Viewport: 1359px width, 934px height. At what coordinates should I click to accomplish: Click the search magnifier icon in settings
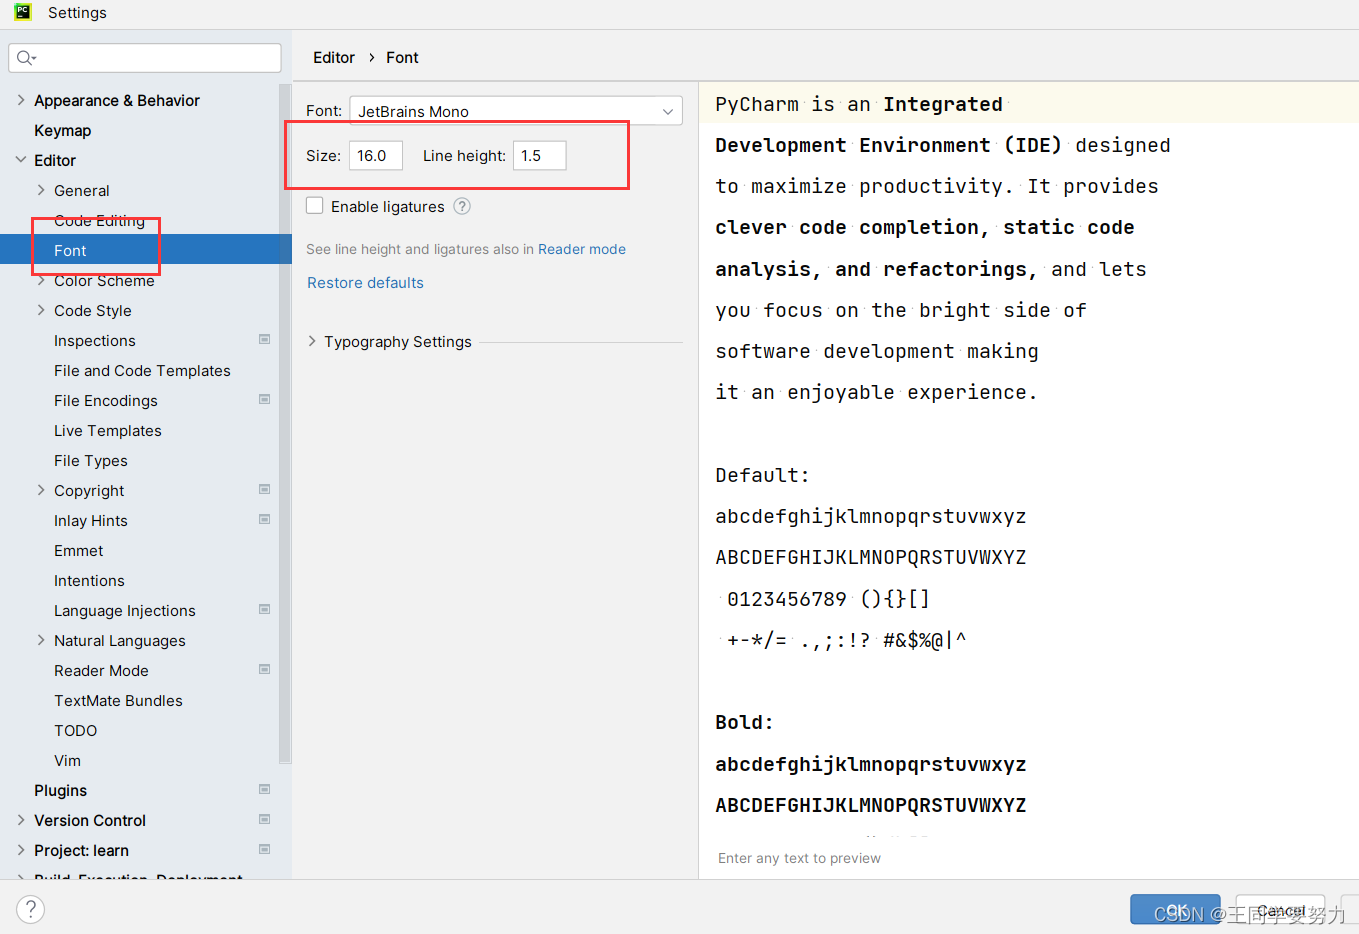[26, 58]
